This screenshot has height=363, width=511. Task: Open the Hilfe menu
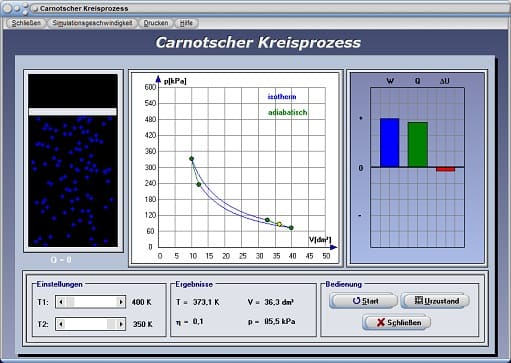[186, 23]
